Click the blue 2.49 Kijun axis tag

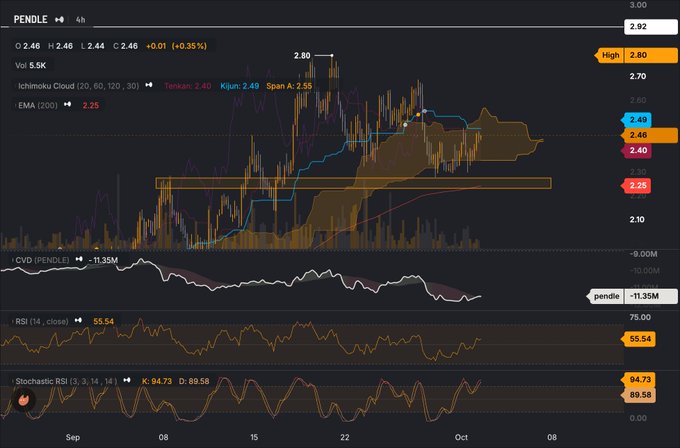point(636,120)
